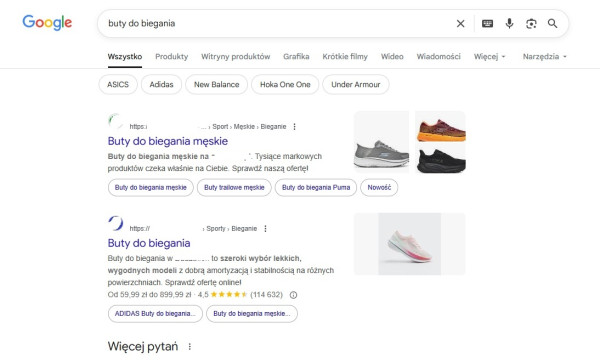
Task: Click the Buty trailowe męskie sitelink
Action: point(234,187)
